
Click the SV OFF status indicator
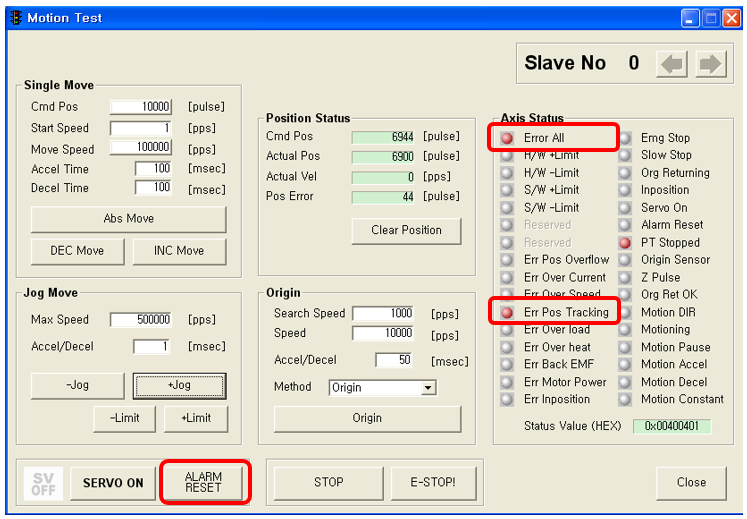tap(43, 483)
